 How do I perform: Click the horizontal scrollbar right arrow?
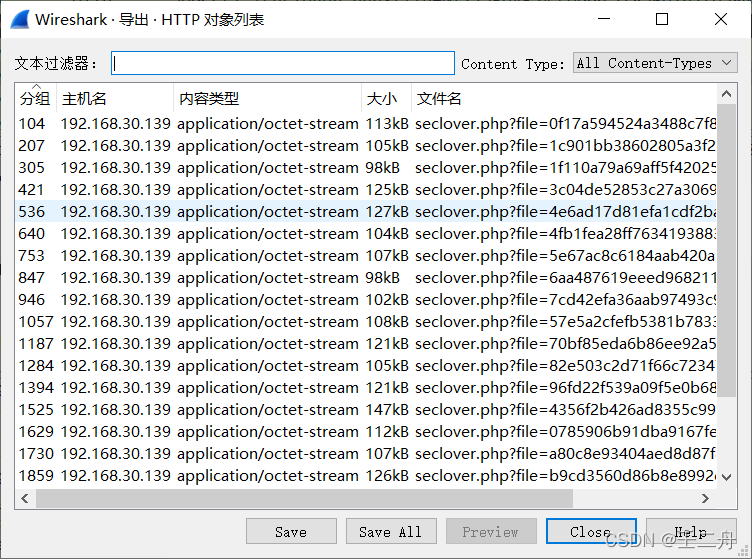pos(705,499)
